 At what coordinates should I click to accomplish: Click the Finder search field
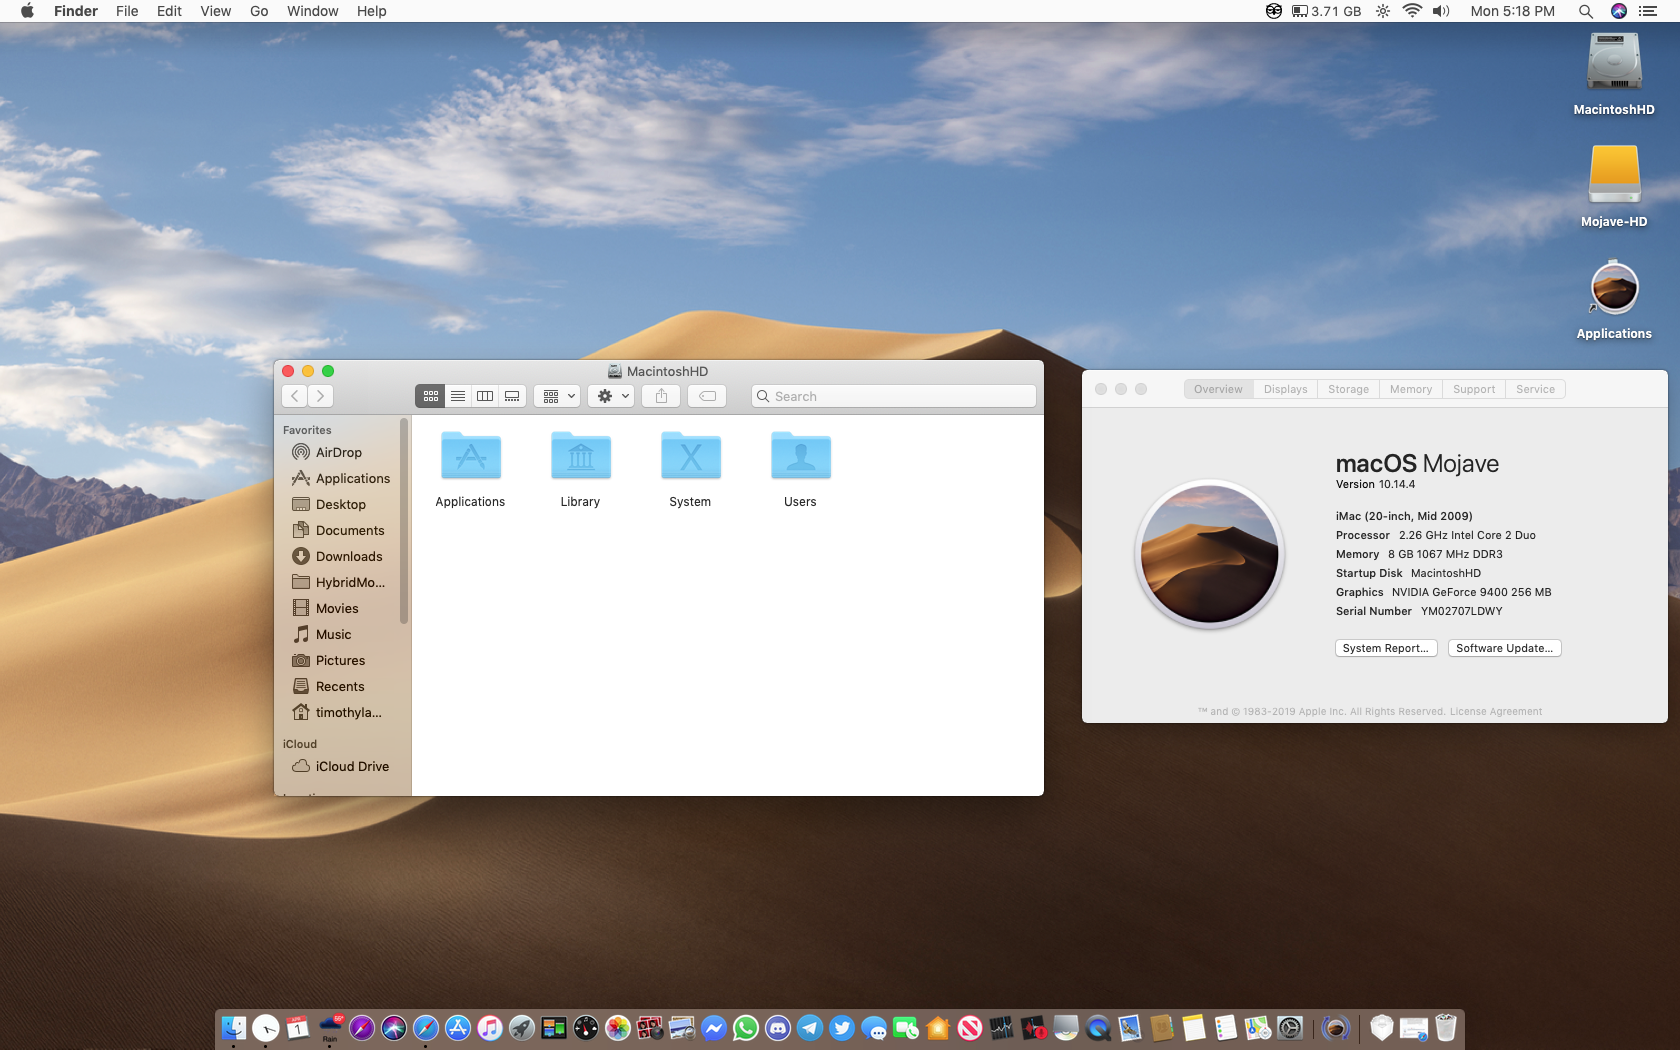tap(893, 396)
